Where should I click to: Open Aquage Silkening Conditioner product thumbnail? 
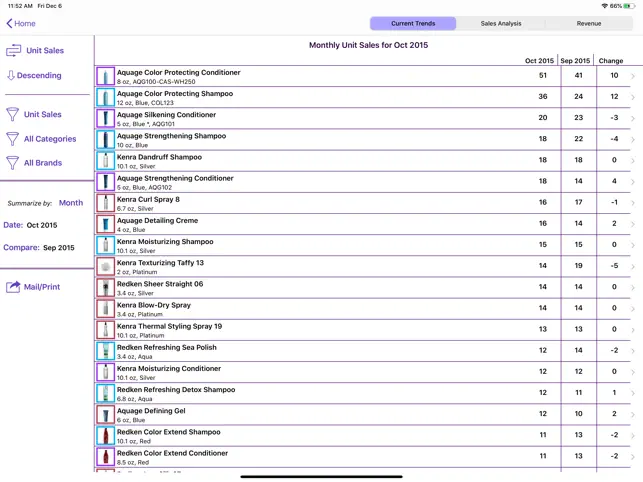point(105,119)
